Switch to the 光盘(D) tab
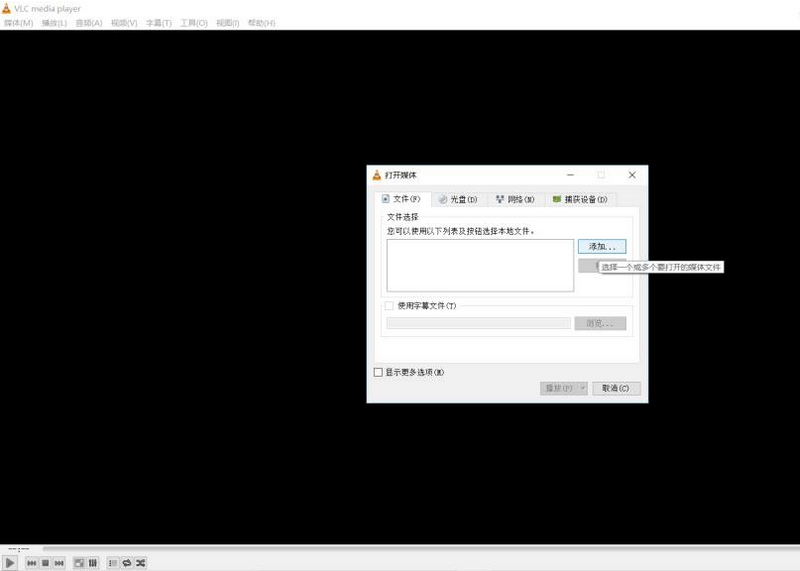This screenshot has height=571, width=800. point(459,200)
